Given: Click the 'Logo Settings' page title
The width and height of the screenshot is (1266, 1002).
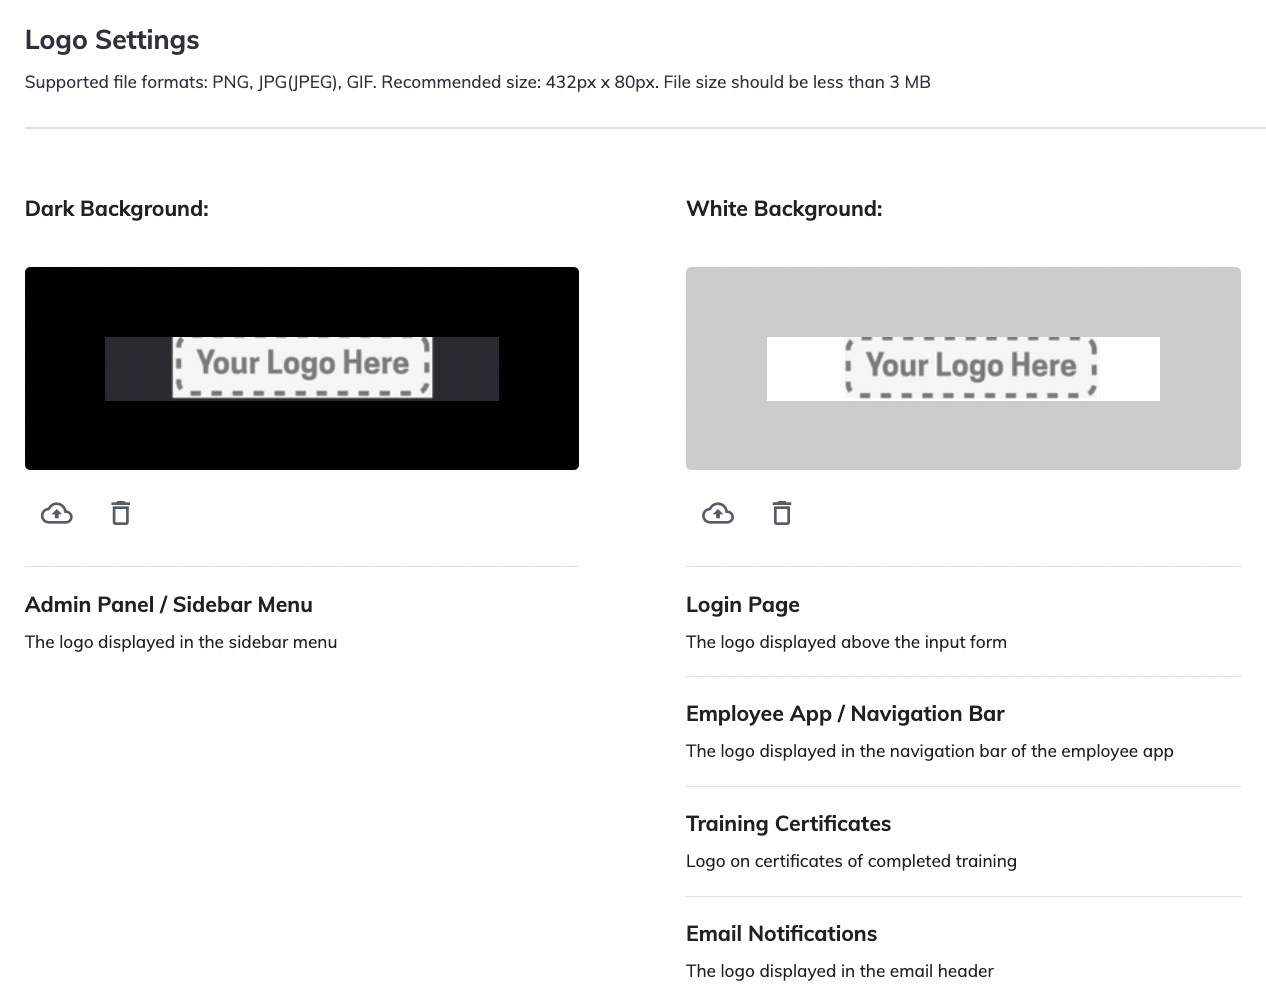Looking at the screenshot, I should point(112,40).
